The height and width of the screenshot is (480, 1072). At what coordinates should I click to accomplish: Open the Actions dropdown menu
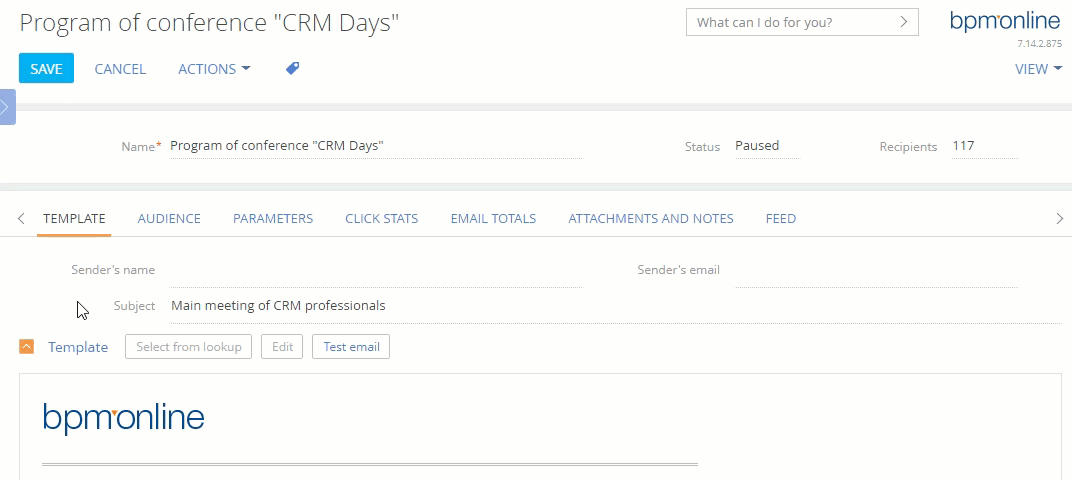214,69
